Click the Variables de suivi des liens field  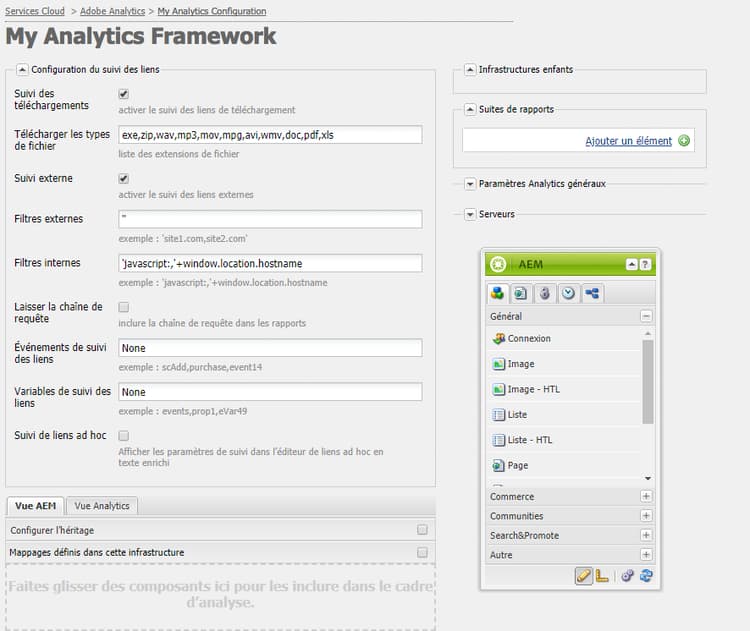pyautogui.click(x=270, y=392)
